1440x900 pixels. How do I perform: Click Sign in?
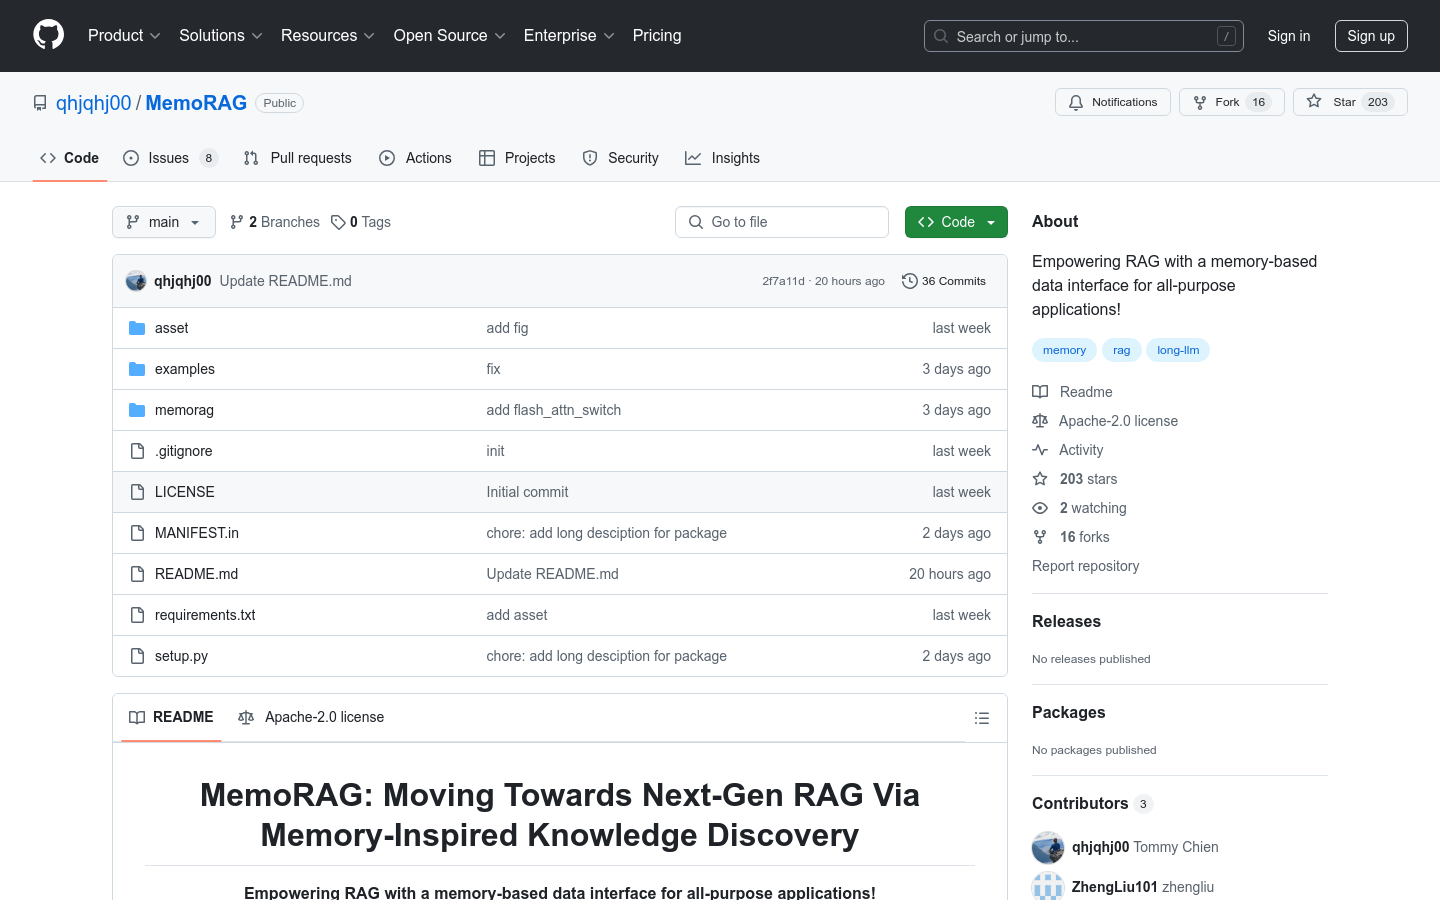[x=1289, y=36]
